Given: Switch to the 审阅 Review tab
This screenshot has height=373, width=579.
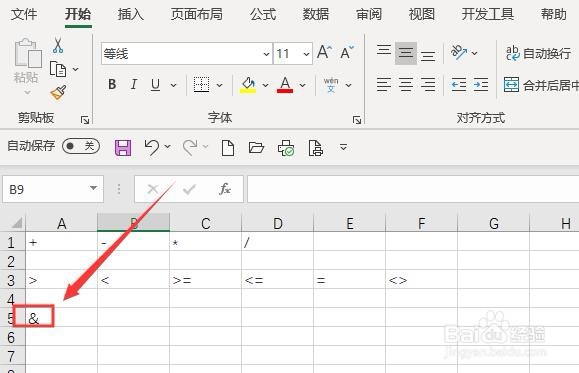Looking at the screenshot, I should pyautogui.click(x=369, y=14).
